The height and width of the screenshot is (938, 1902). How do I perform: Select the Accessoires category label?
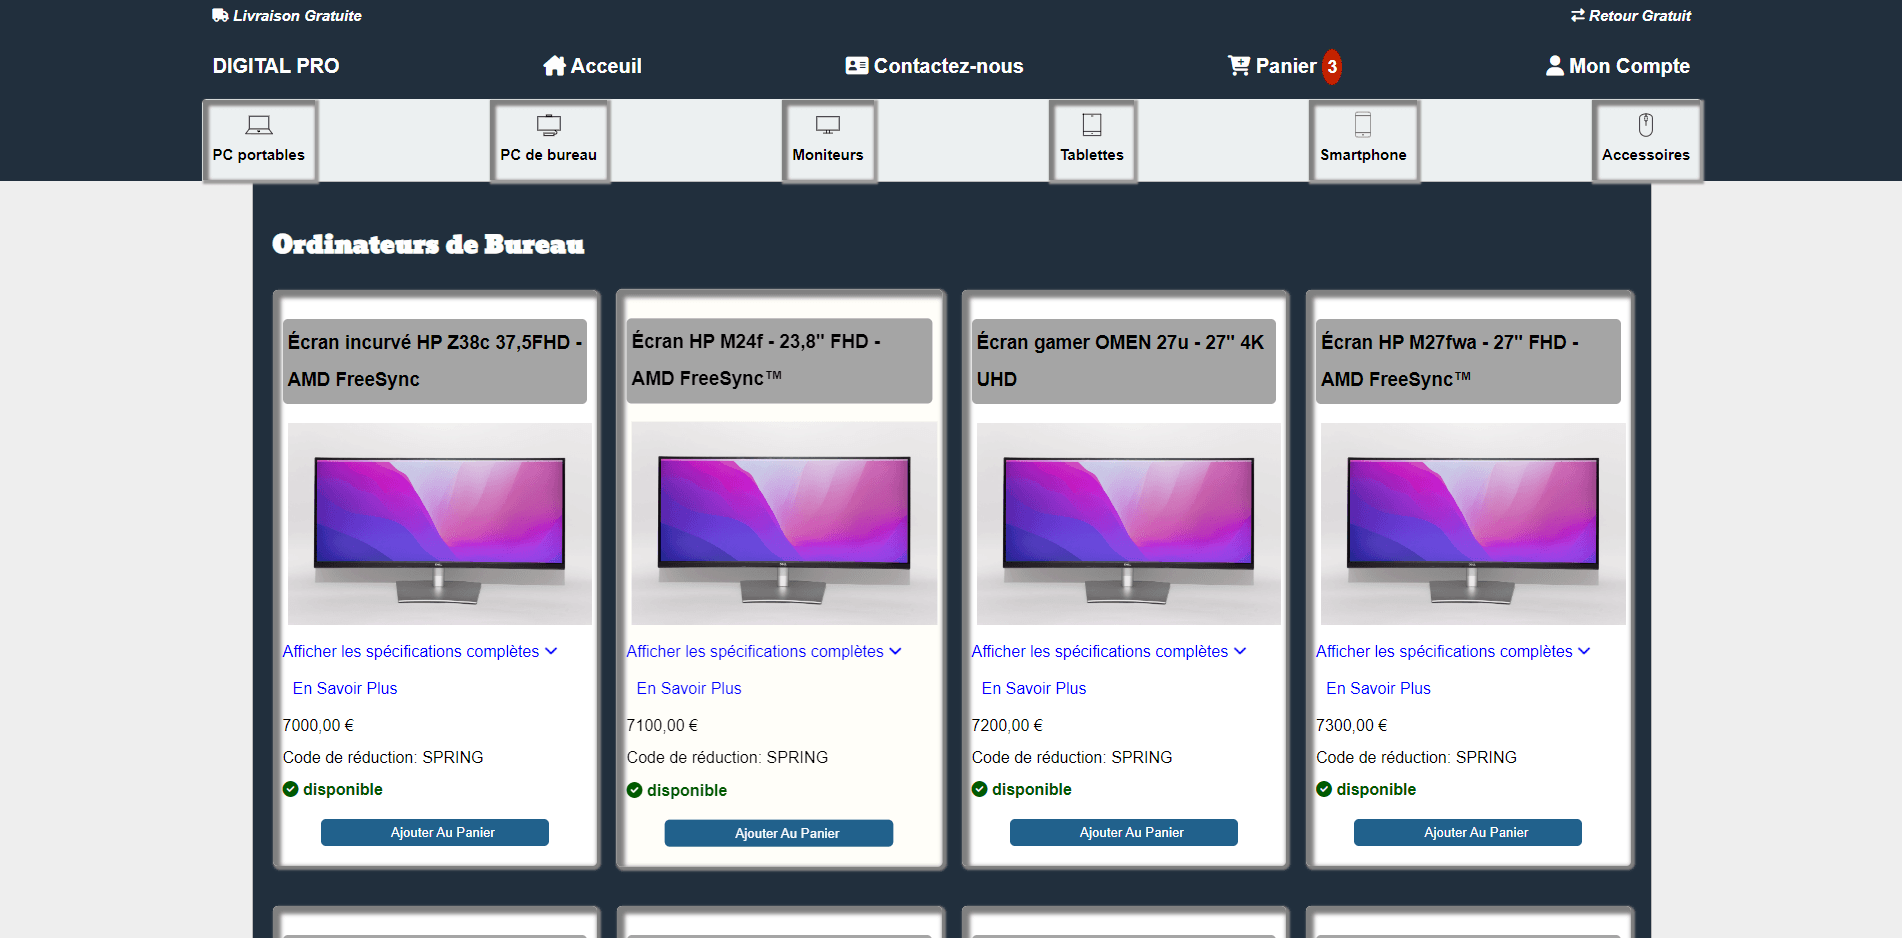pos(1646,155)
